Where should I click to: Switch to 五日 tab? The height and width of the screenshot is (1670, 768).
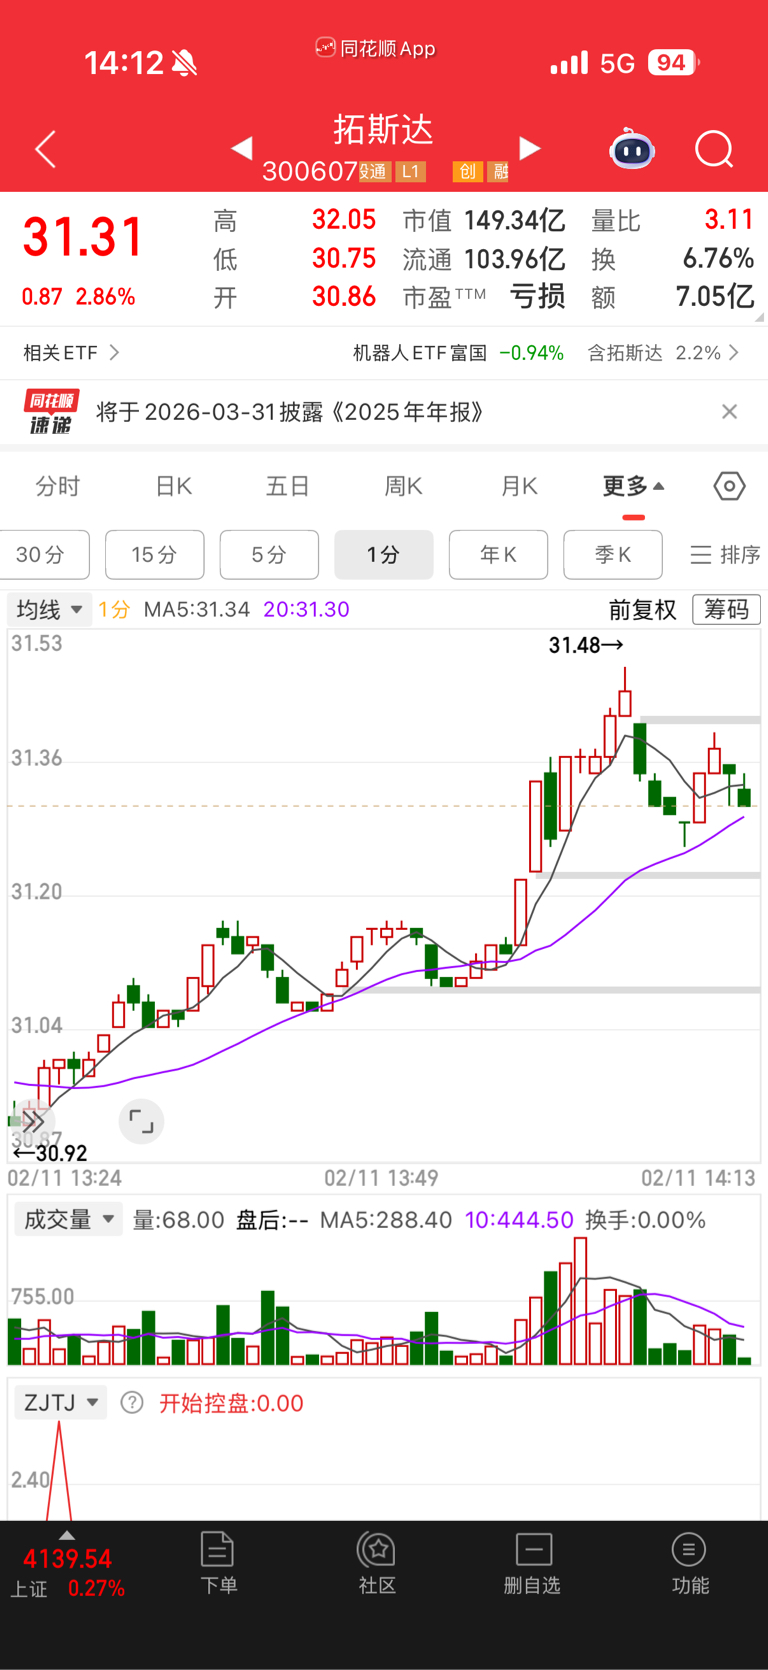(x=288, y=487)
